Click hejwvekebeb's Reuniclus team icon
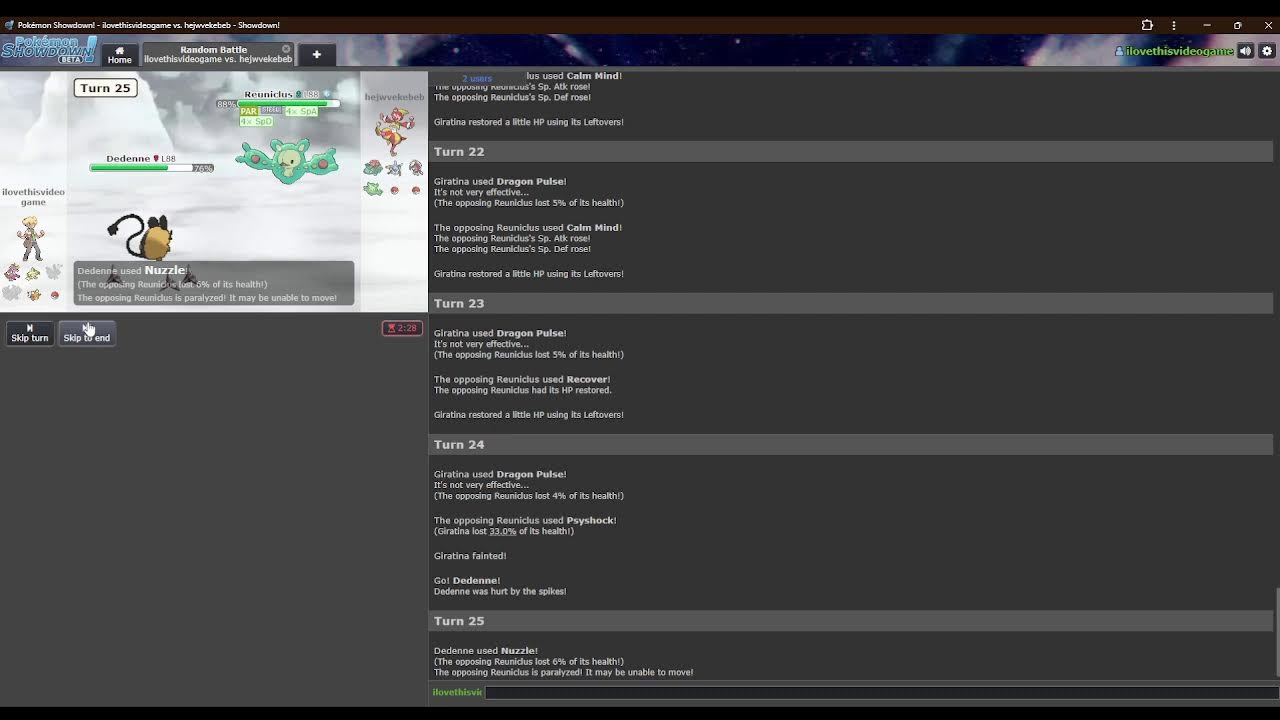This screenshot has height=720, width=1280. click(373, 189)
